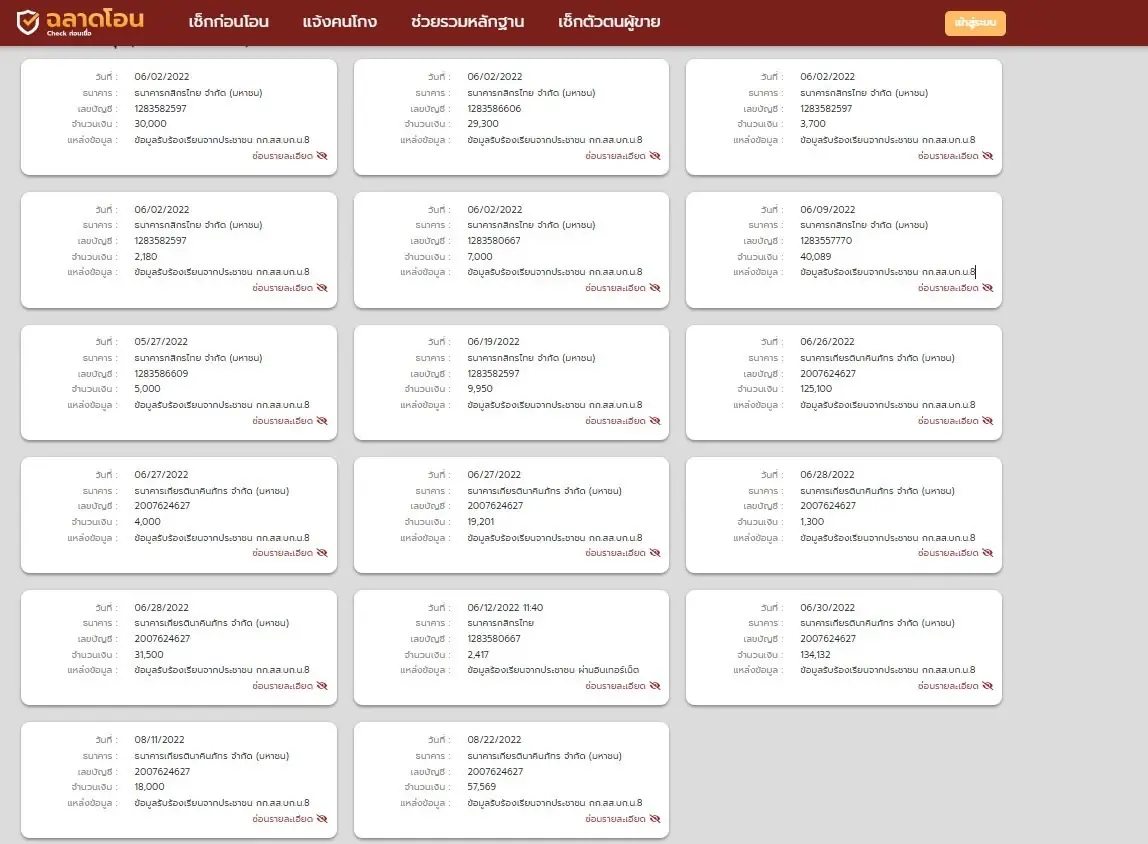Select account number 1283557770
Image resolution: width=1148 pixels, height=844 pixels.
point(826,241)
